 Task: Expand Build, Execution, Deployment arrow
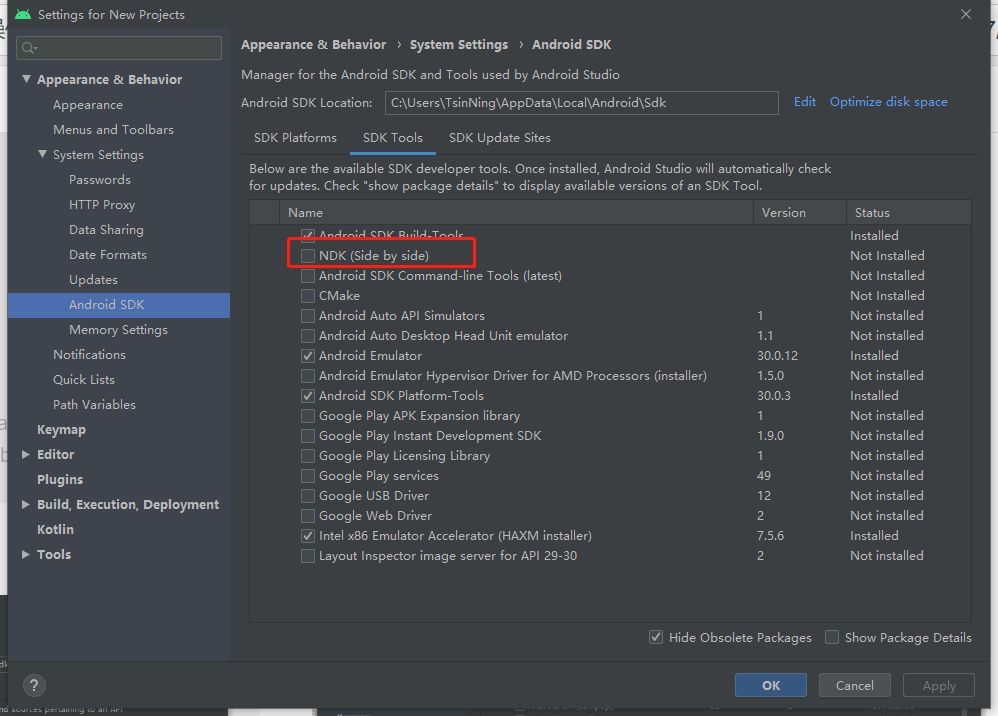[x=26, y=504]
